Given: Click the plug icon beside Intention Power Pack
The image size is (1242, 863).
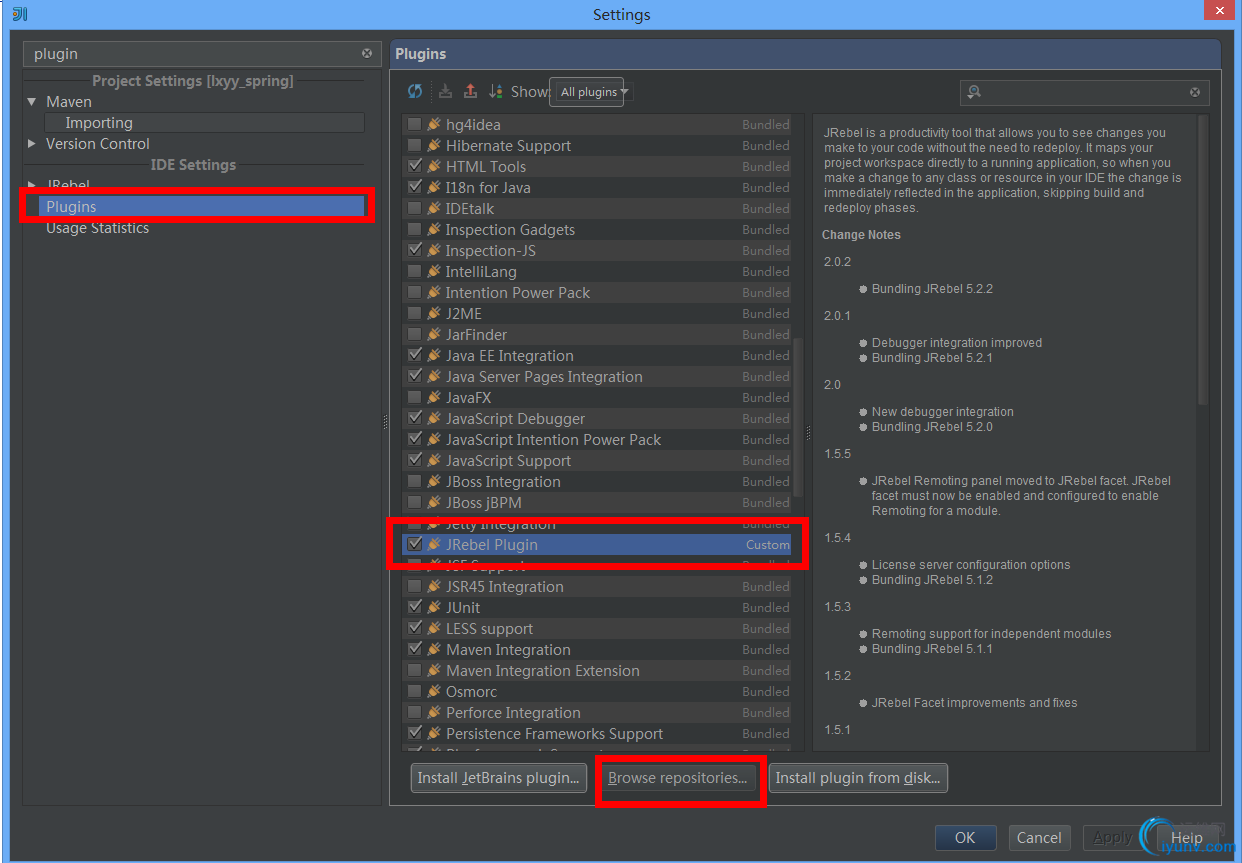Looking at the screenshot, I should pos(434,292).
